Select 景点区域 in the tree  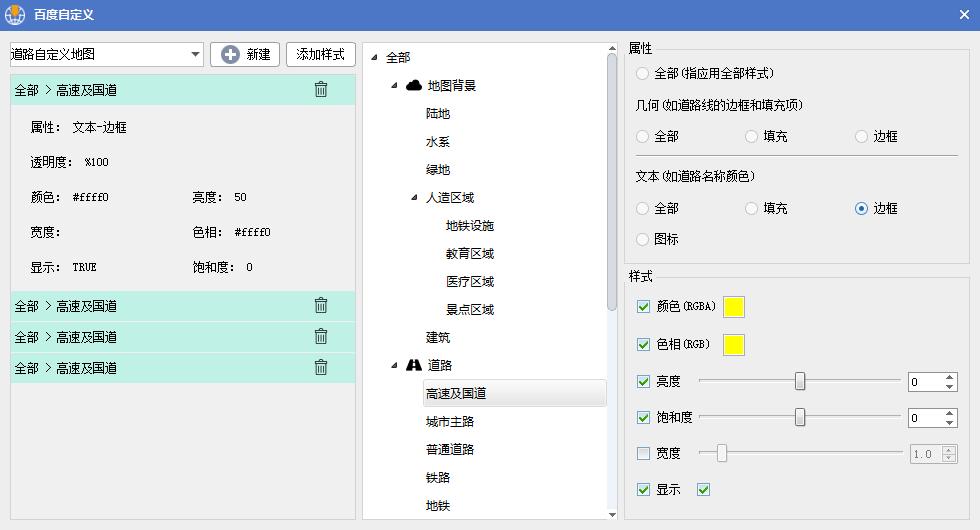click(470, 309)
